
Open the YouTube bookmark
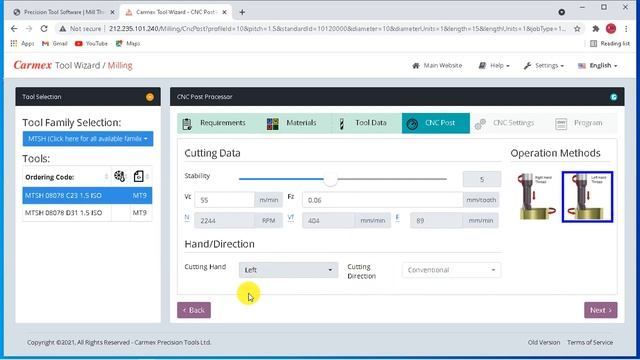(x=91, y=43)
